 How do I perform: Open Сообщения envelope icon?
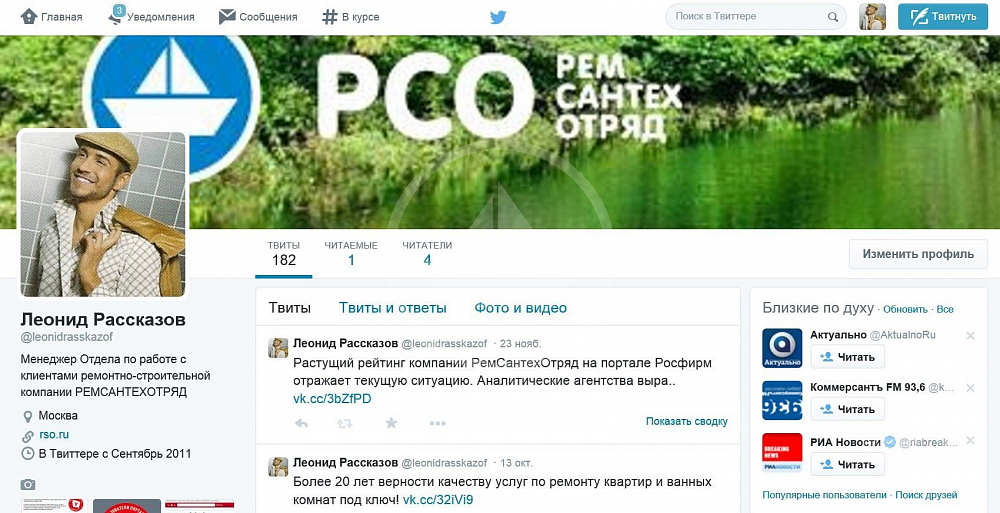tap(227, 17)
